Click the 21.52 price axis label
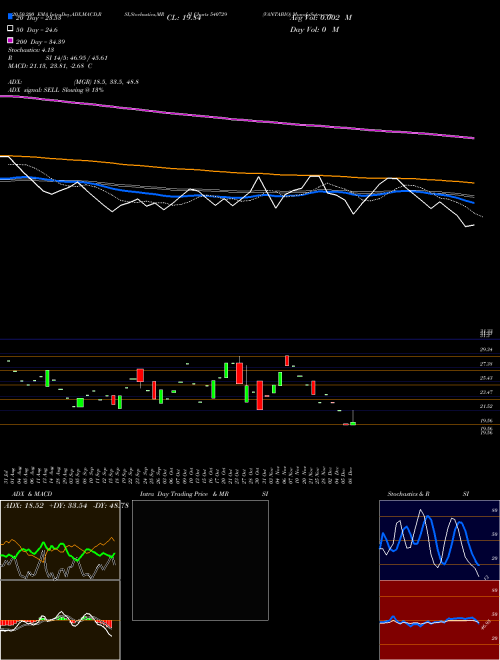Screen dimensions: 500x660 click(486, 406)
